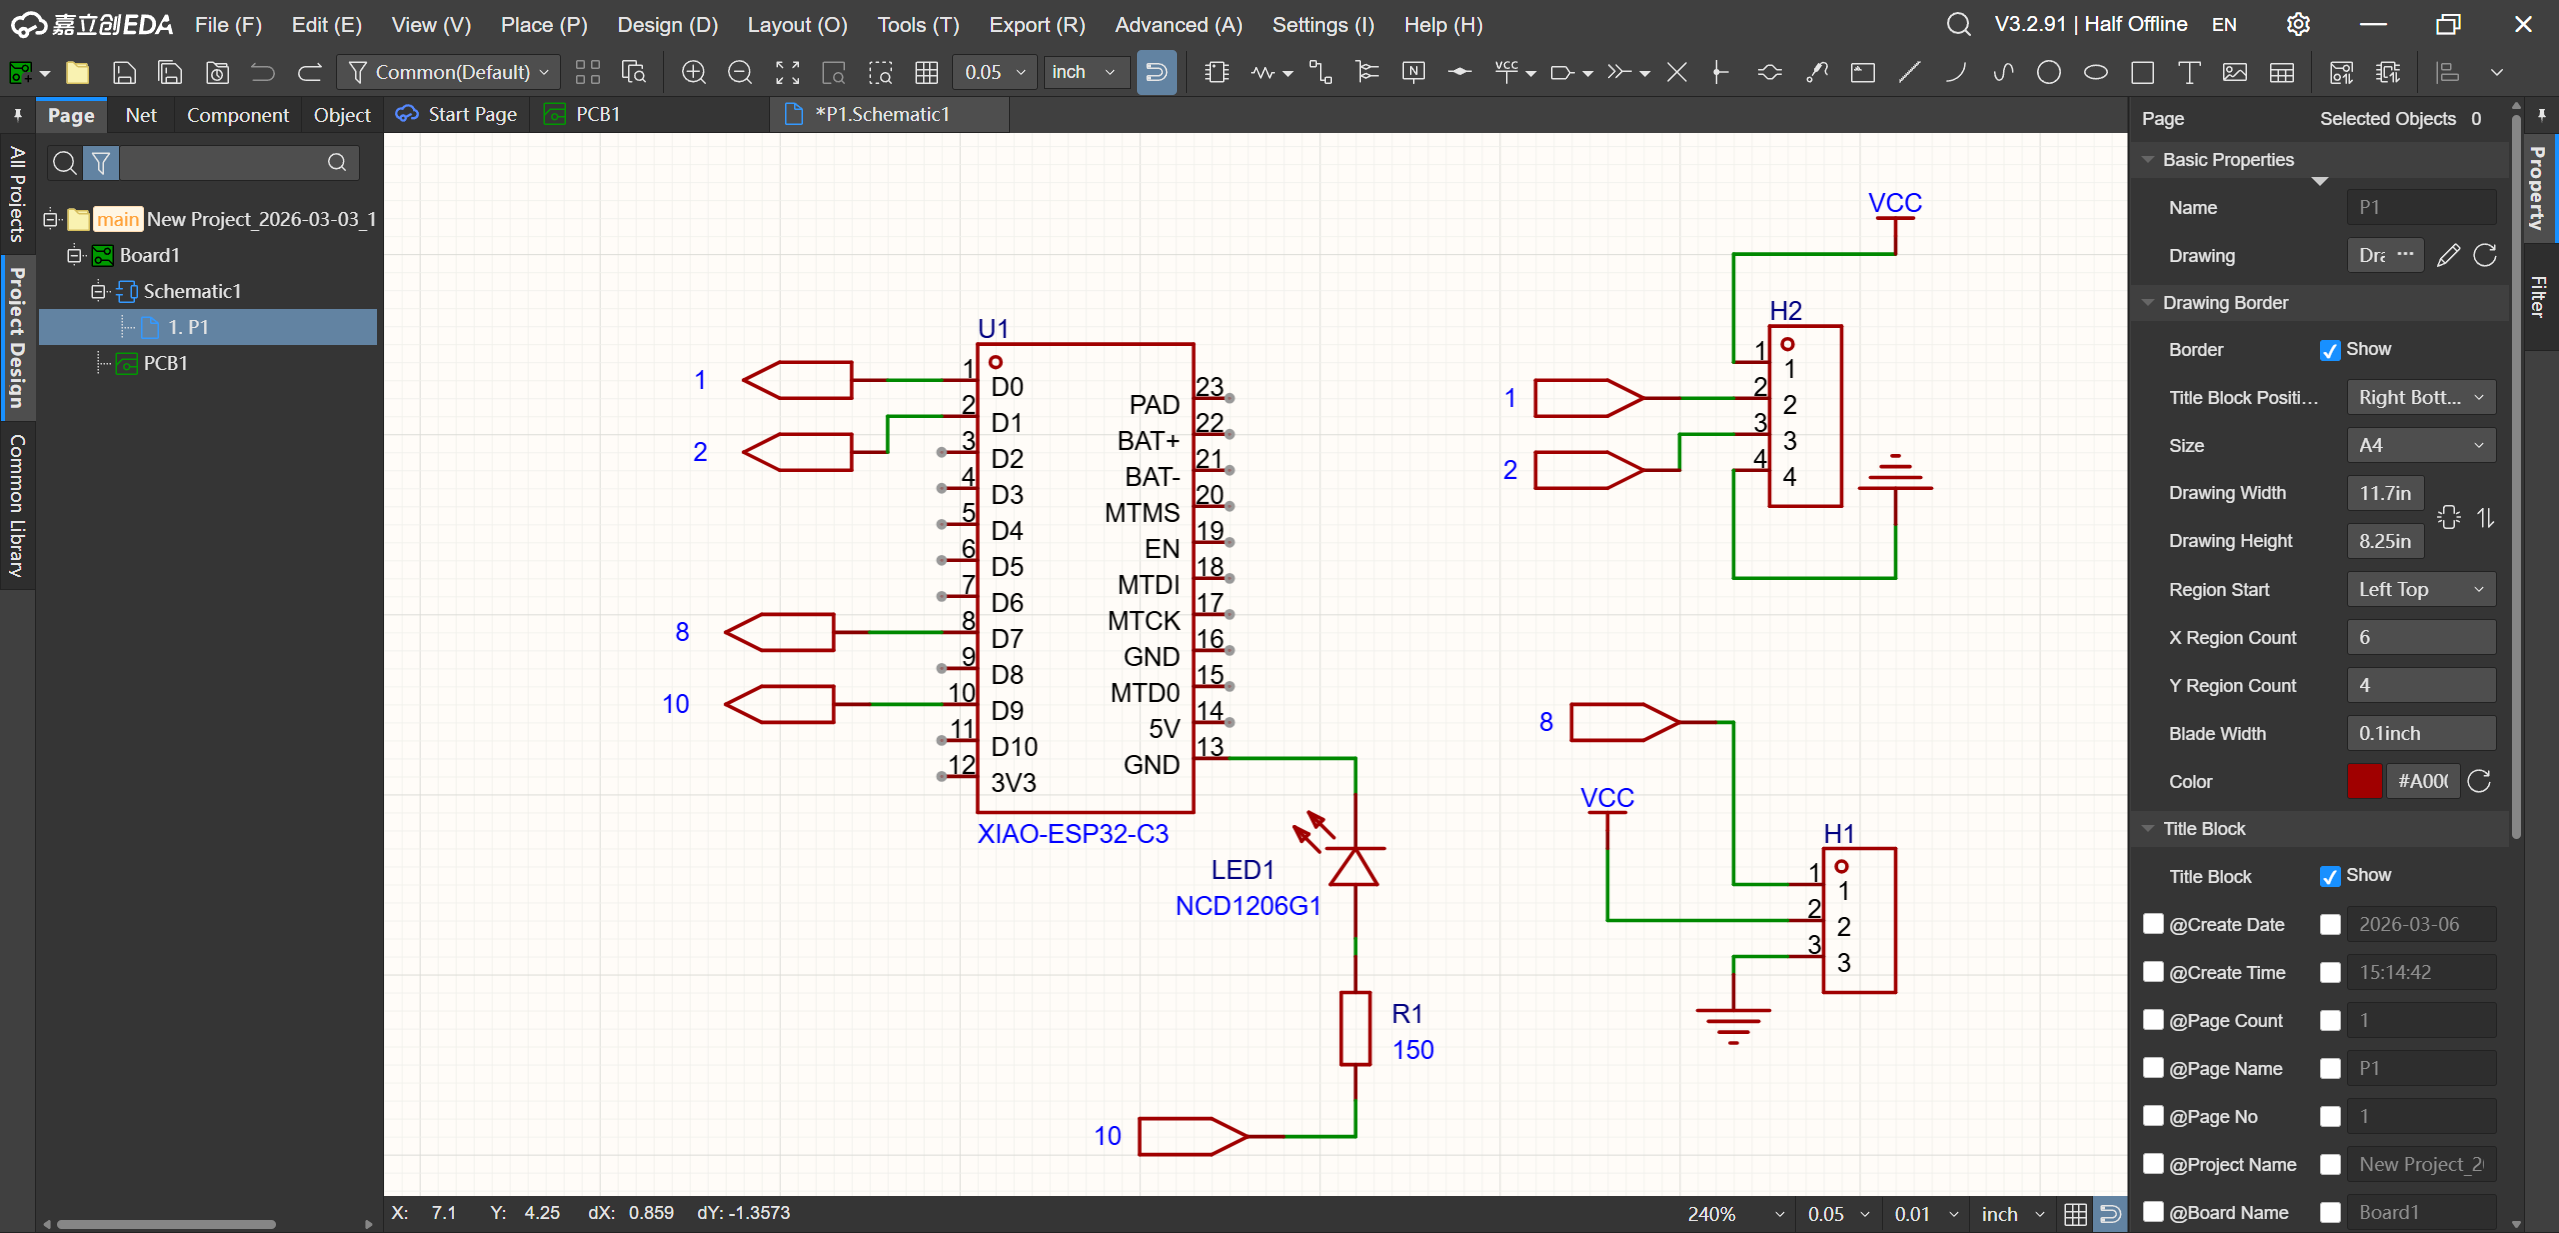Uncheck the Border Show checkbox
The height and width of the screenshot is (1233, 2559).
(2329, 350)
